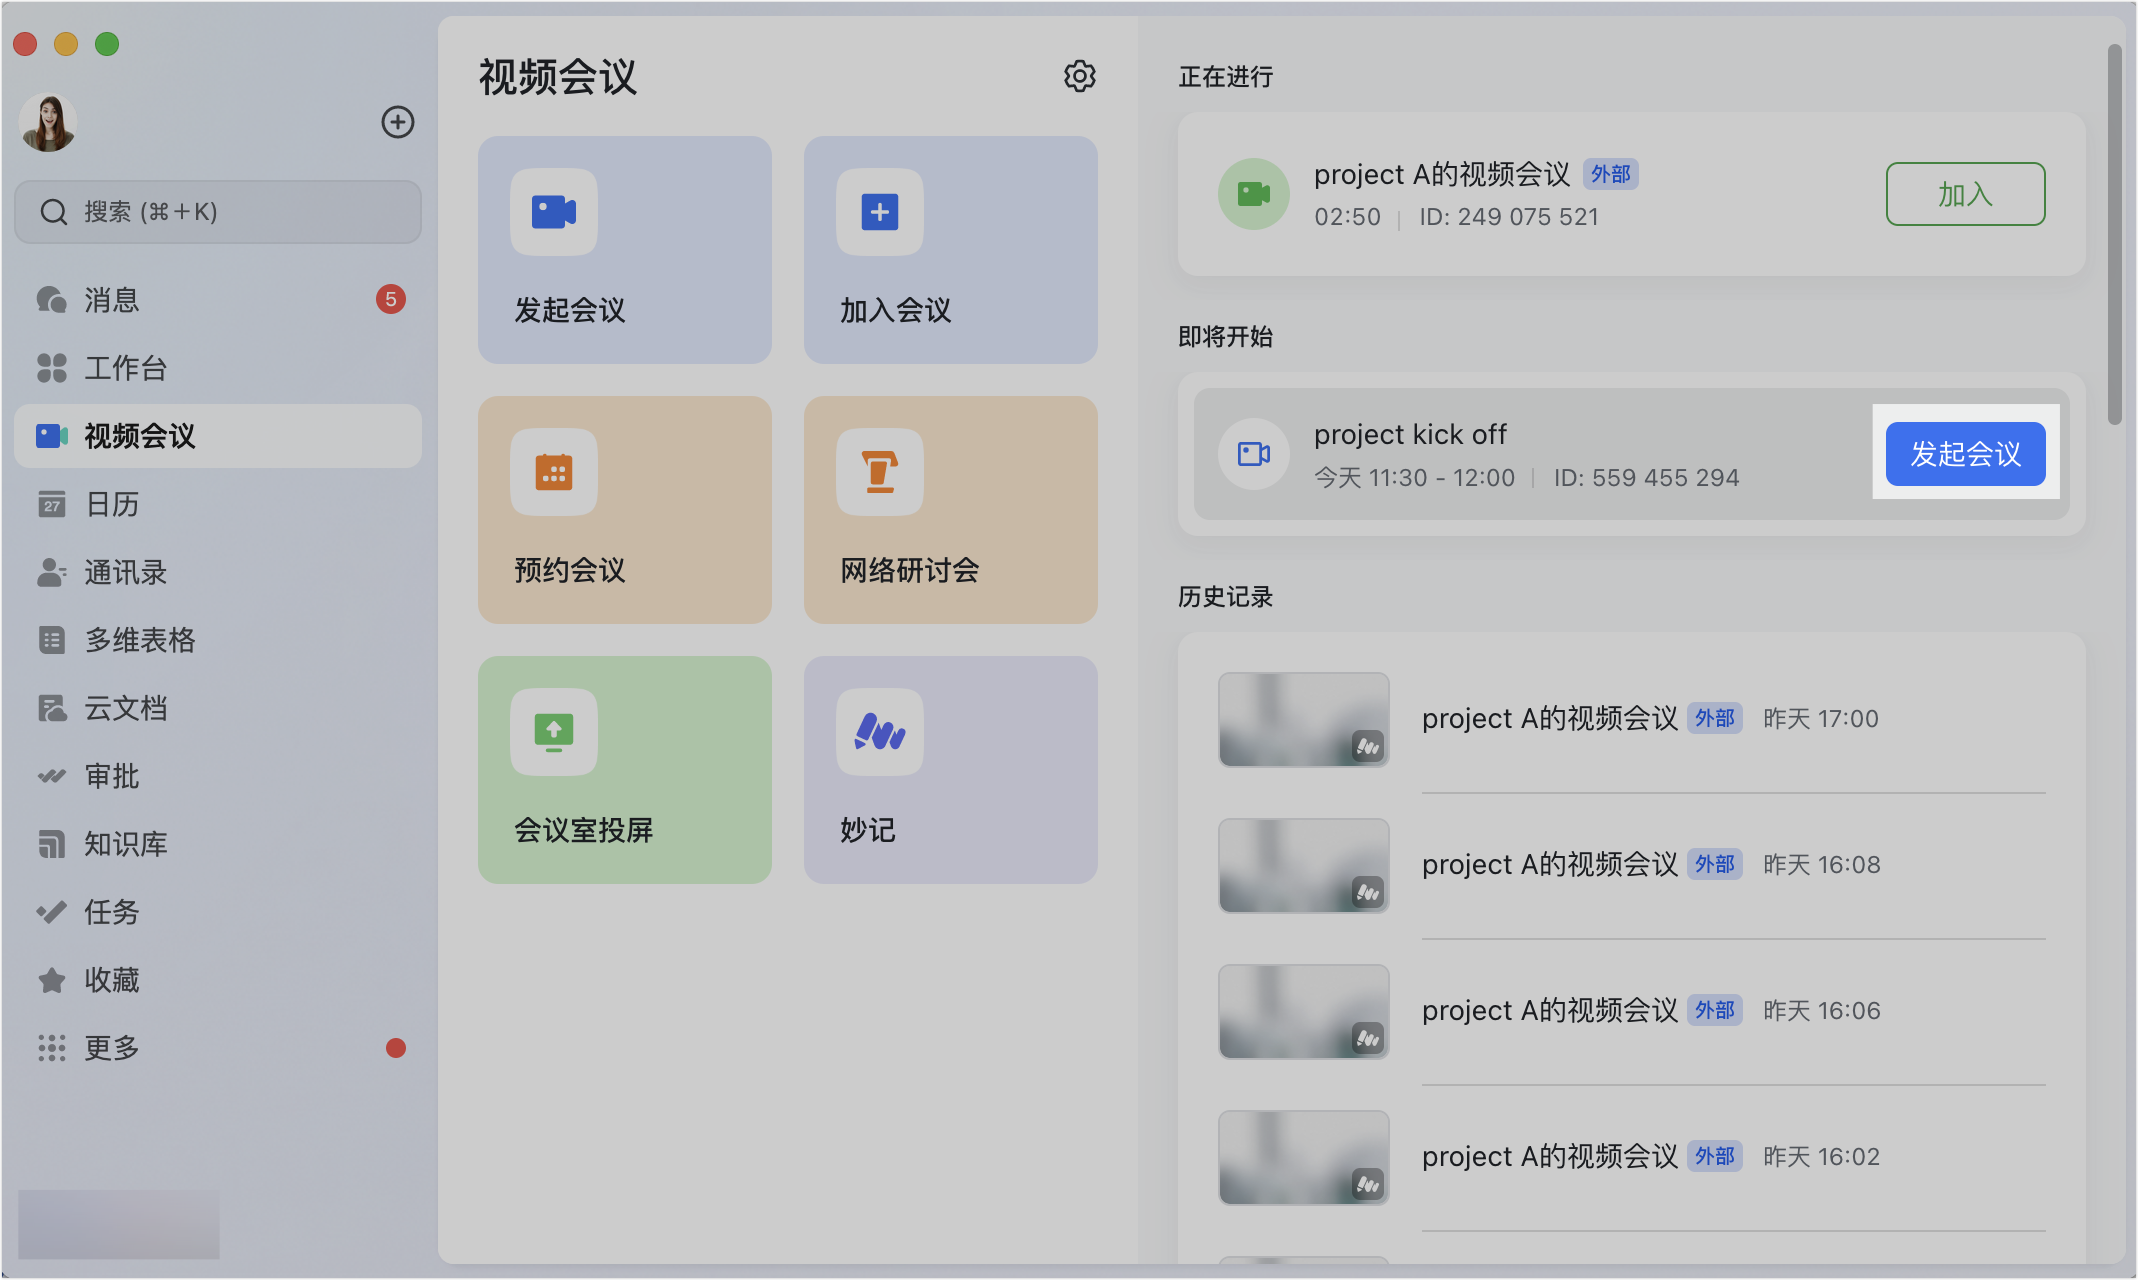
Task: Click meeting ID 249 075 521
Action: (1509, 217)
